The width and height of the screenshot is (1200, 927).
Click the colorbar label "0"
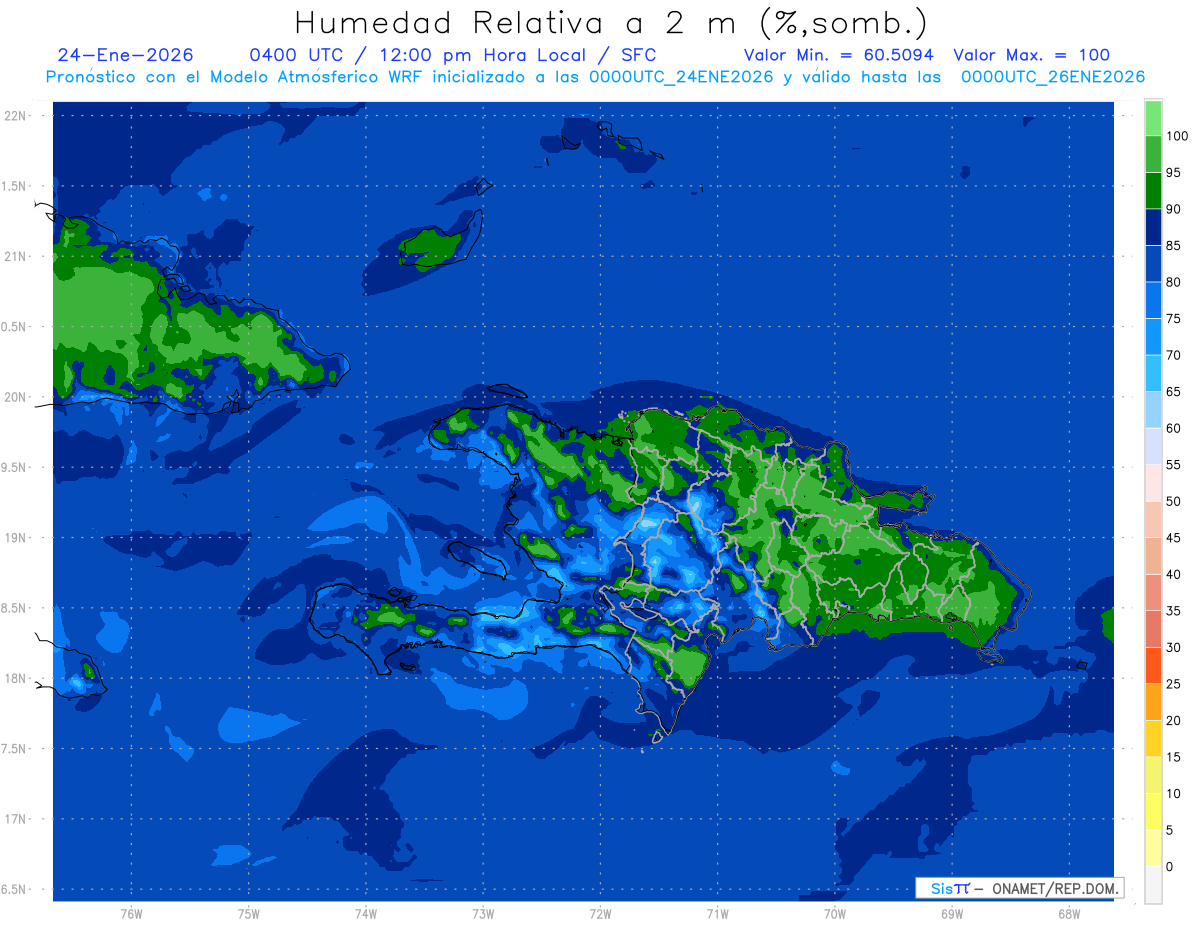(x=1170, y=866)
